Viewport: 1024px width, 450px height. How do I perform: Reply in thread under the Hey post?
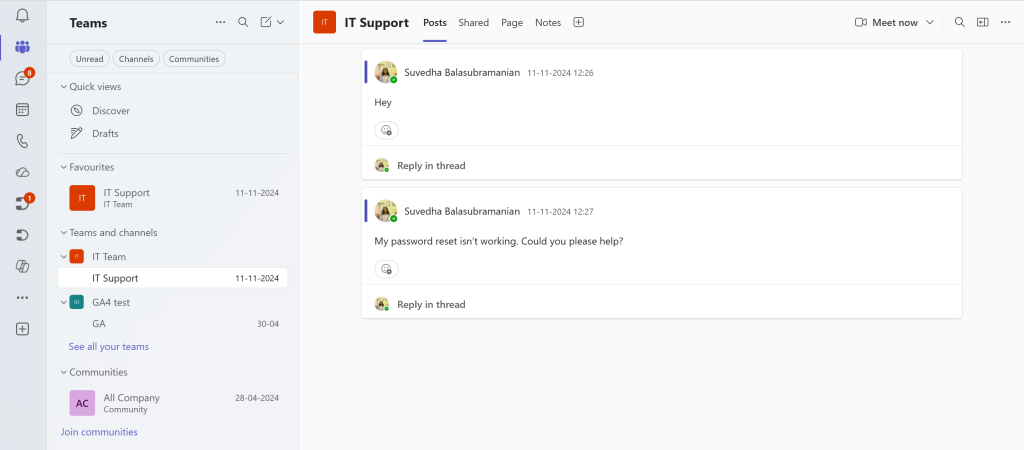pos(431,166)
